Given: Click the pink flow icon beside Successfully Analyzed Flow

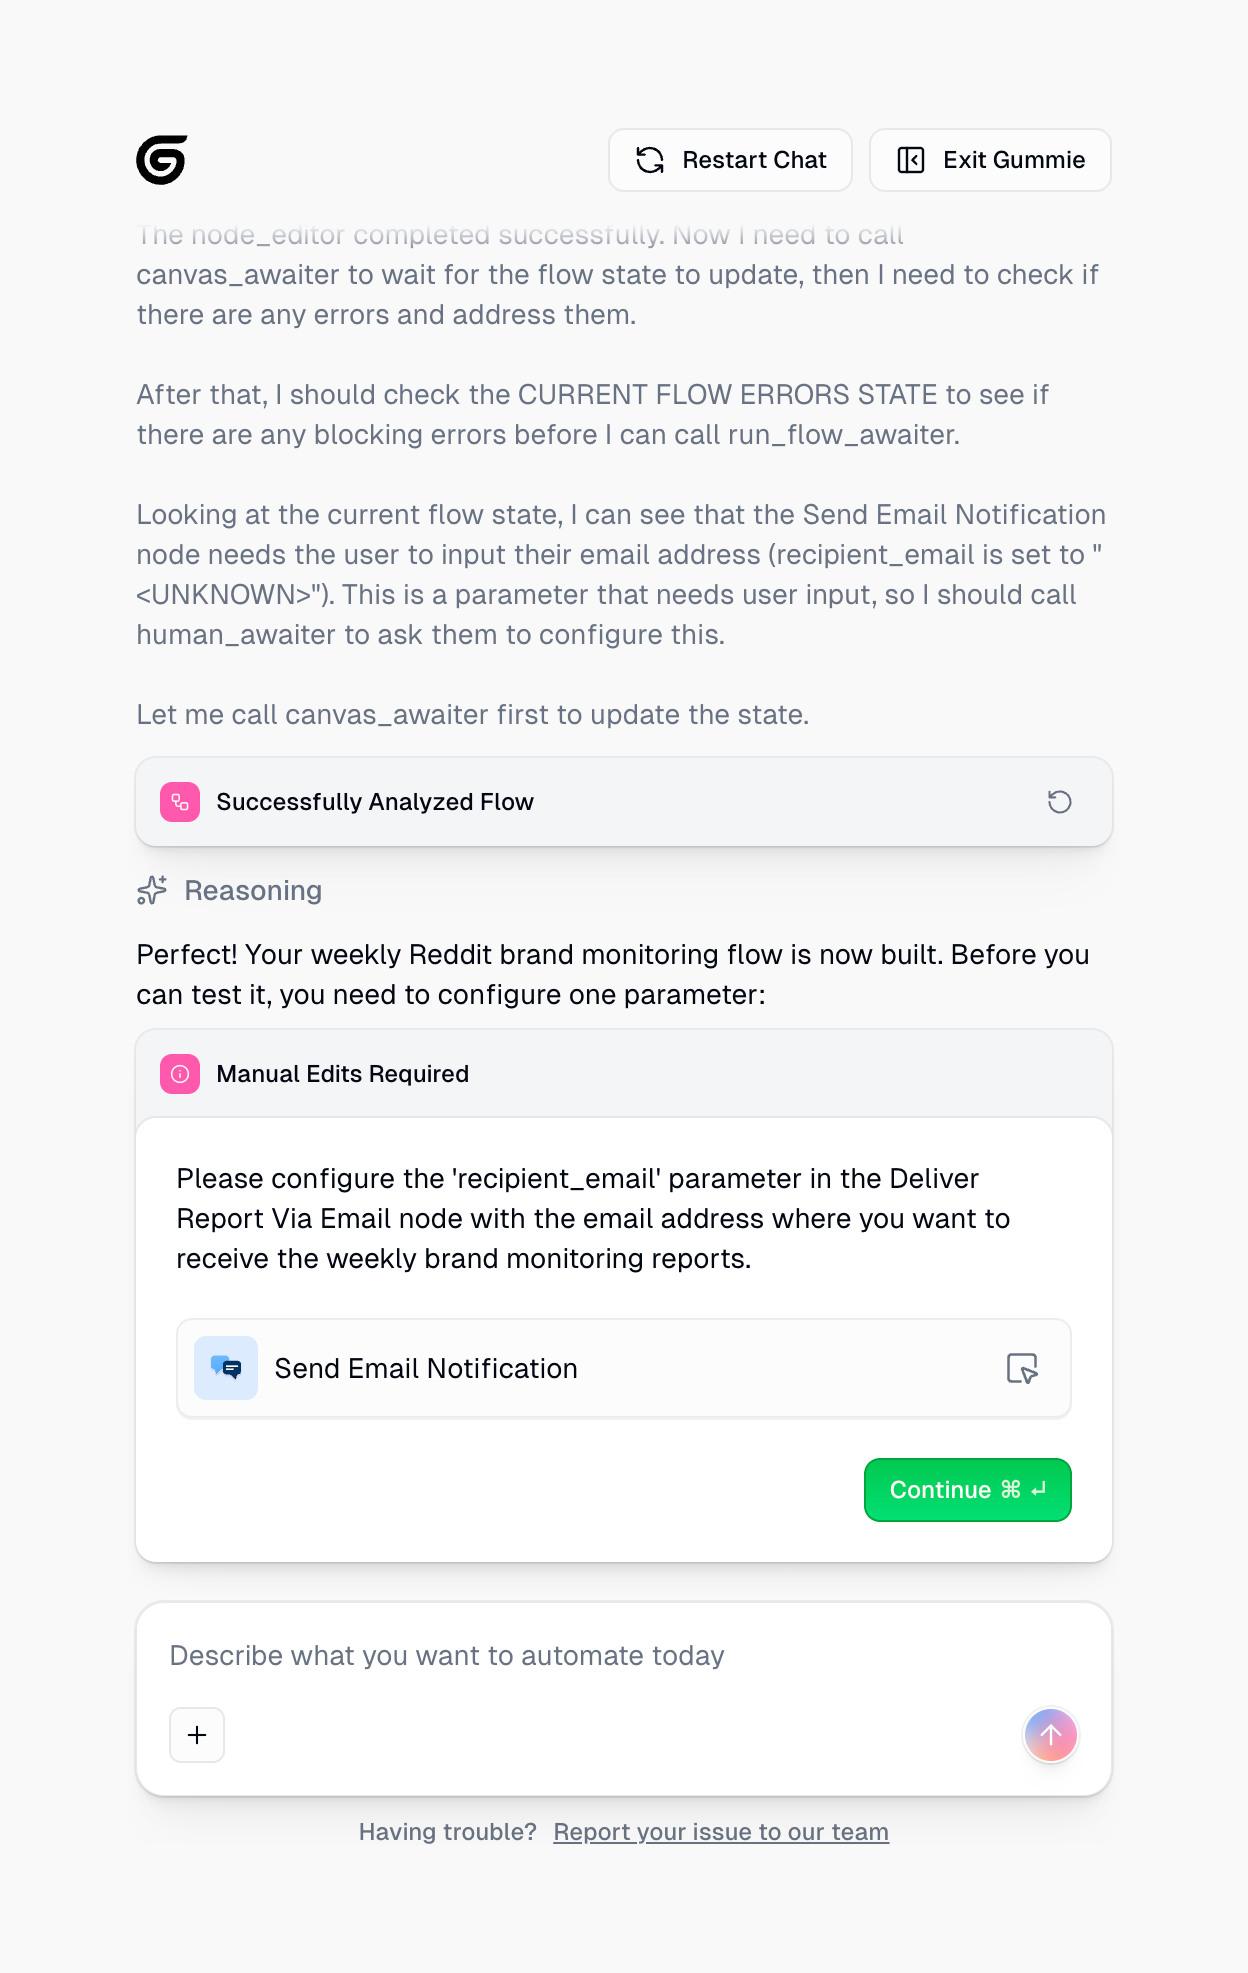Looking at the screenshot, I should tap(180, 802).
